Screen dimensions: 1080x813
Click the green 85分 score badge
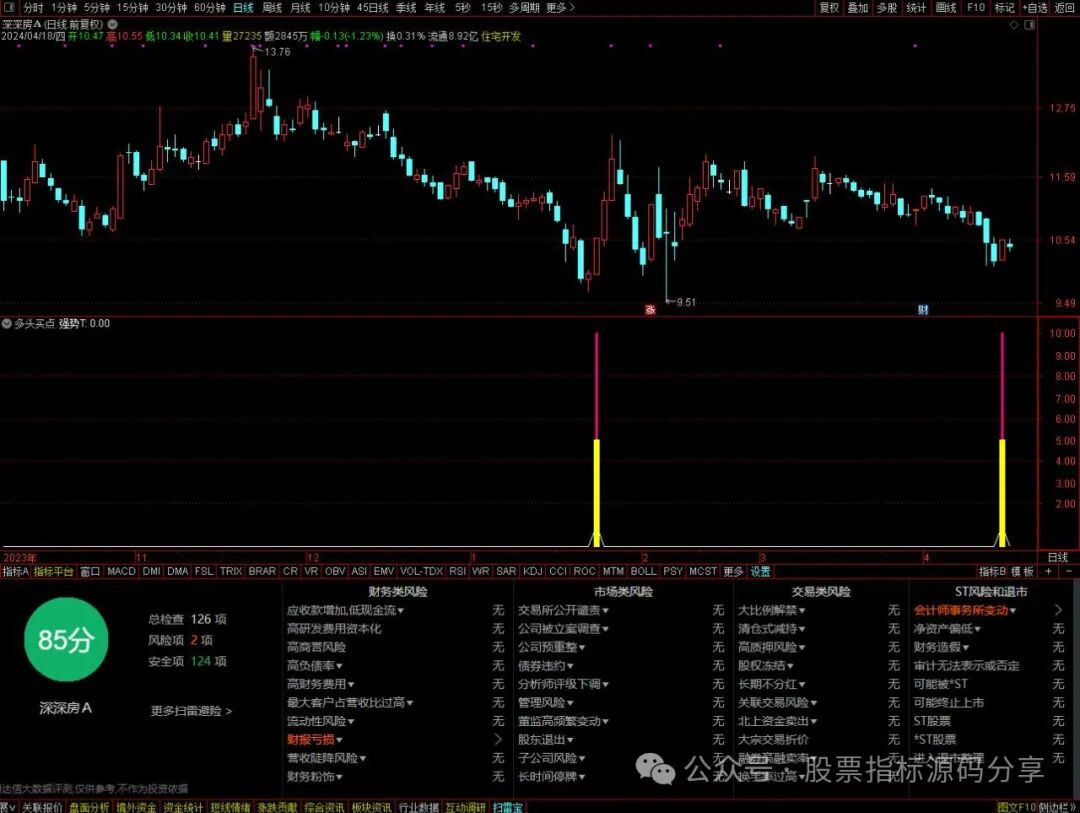[x=66, y=639]
